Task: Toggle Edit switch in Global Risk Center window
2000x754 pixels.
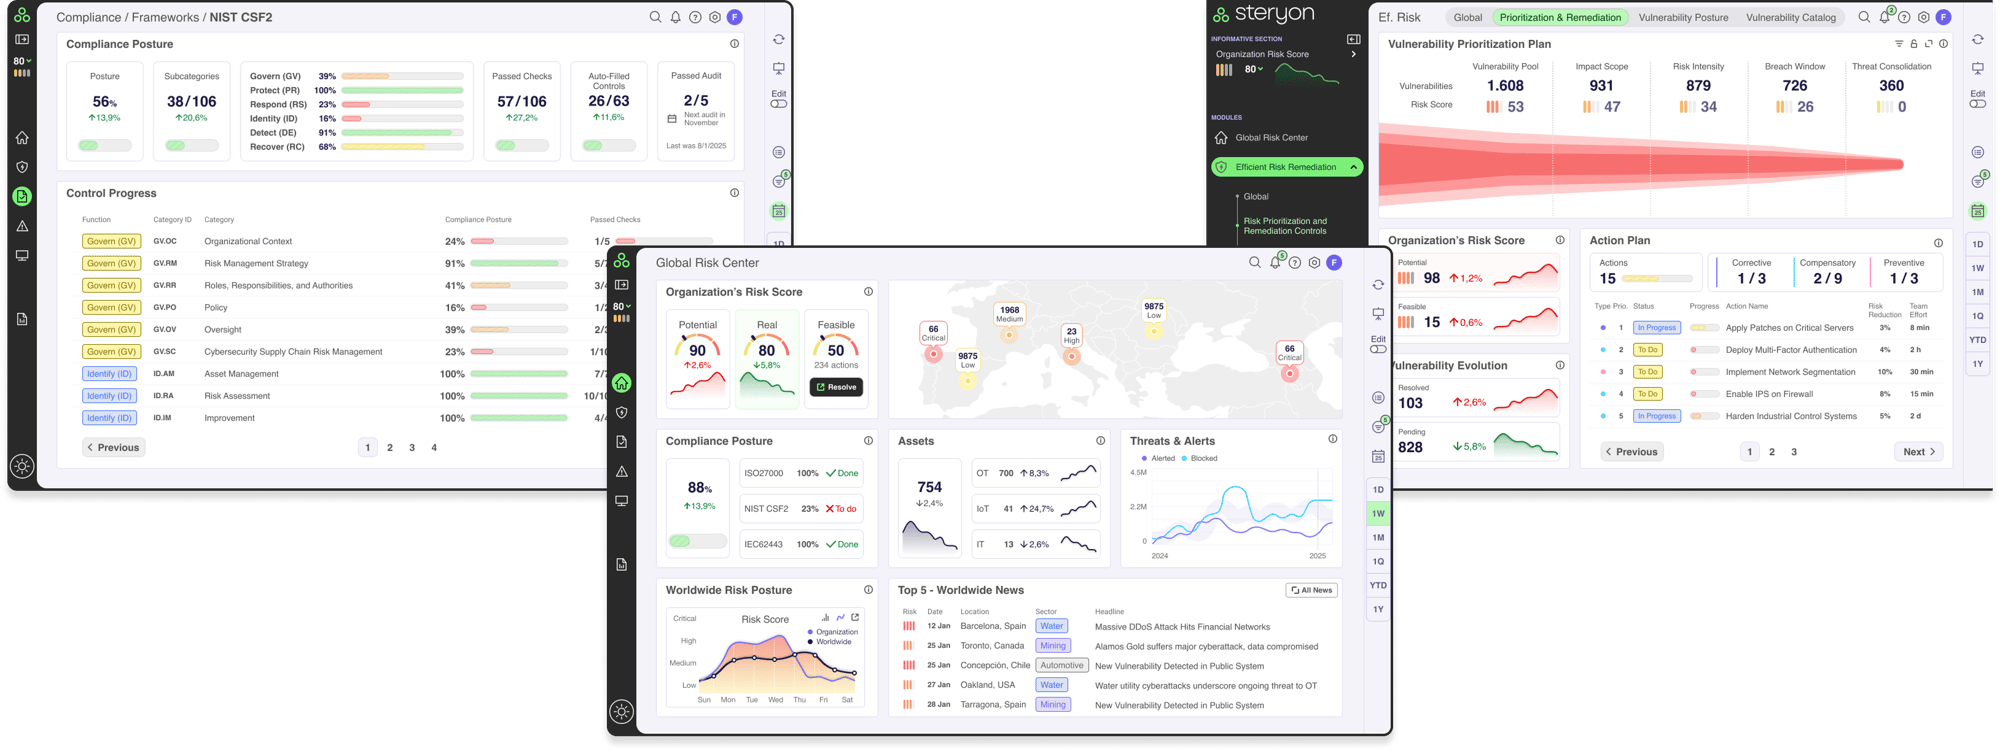Action: click(1378, 349)
